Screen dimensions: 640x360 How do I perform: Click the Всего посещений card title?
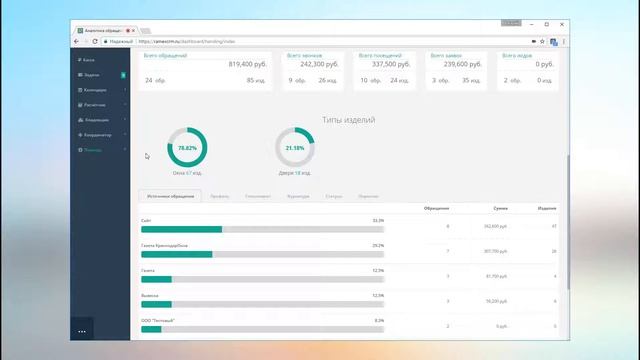pos(380,56)
